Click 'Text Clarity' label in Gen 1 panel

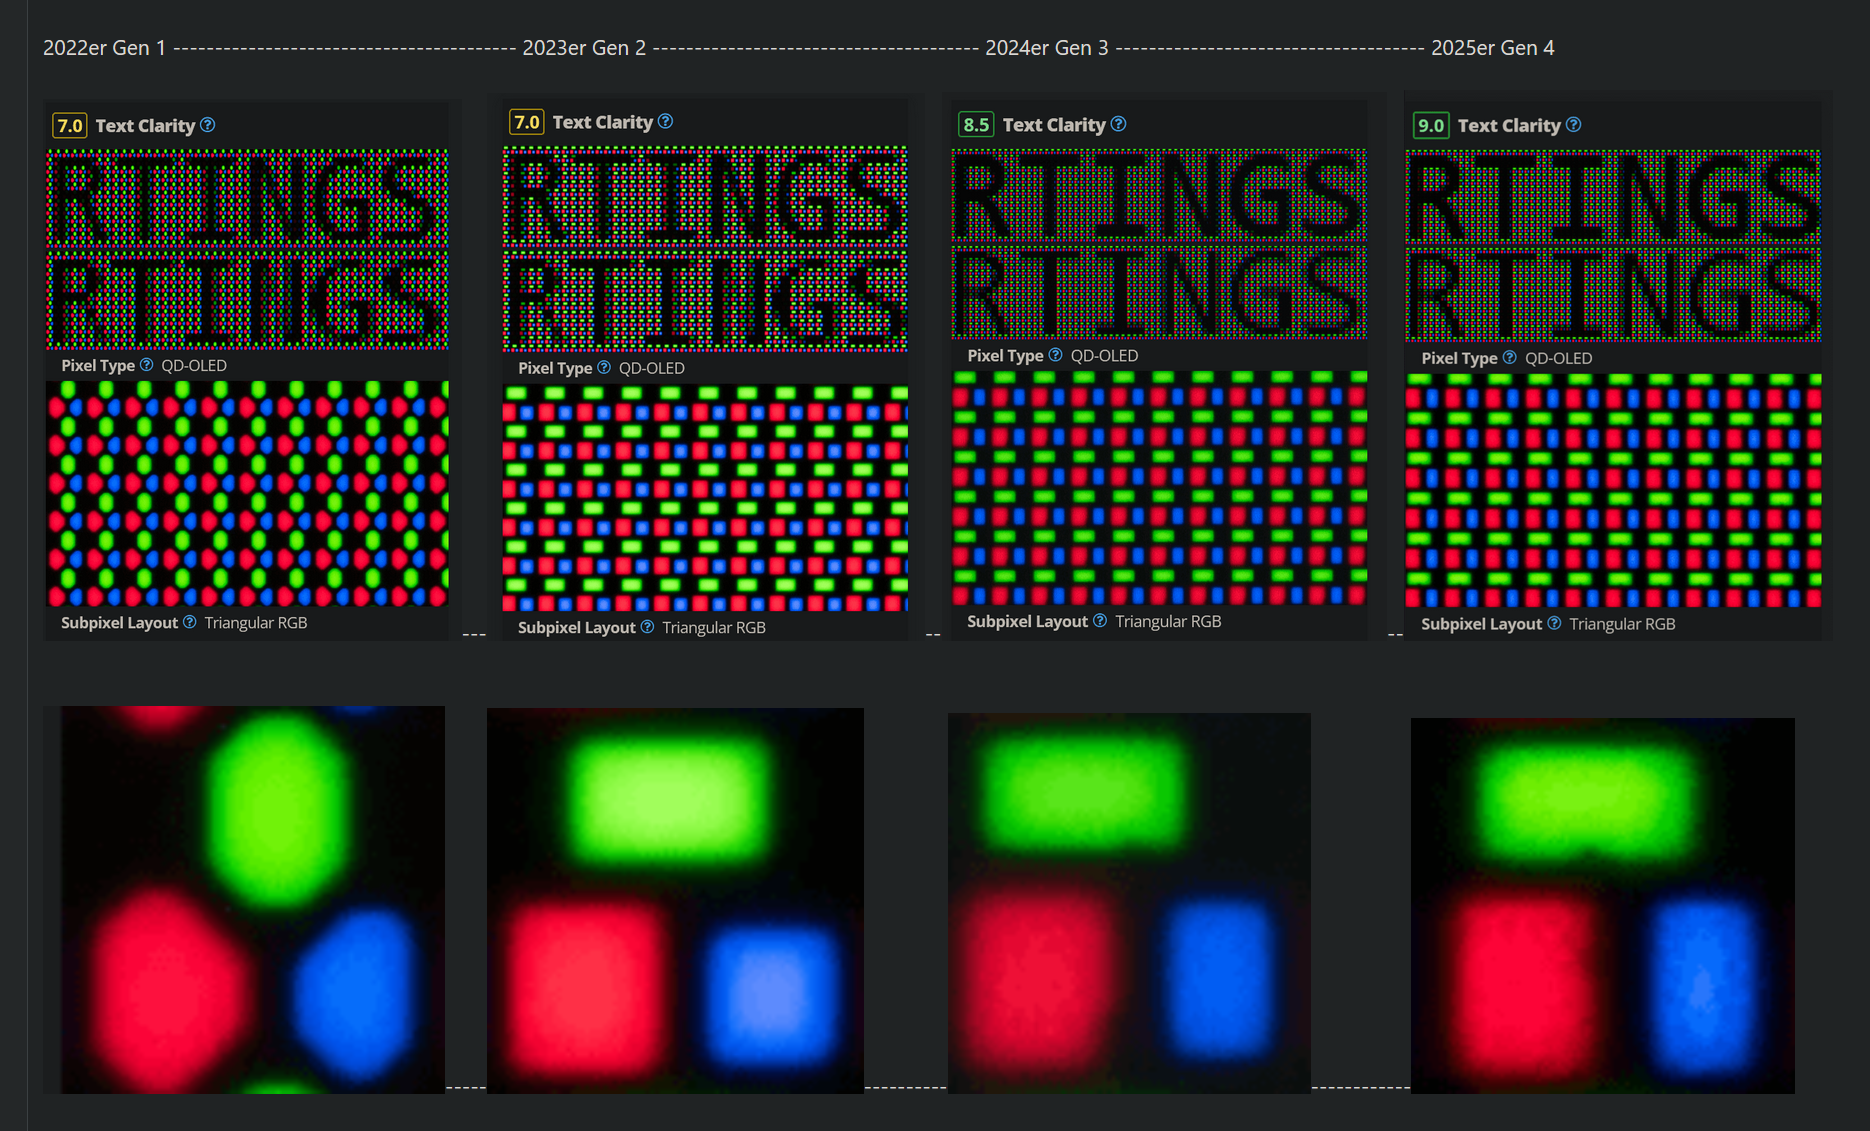pyautogui.click(x=145, y=126)
